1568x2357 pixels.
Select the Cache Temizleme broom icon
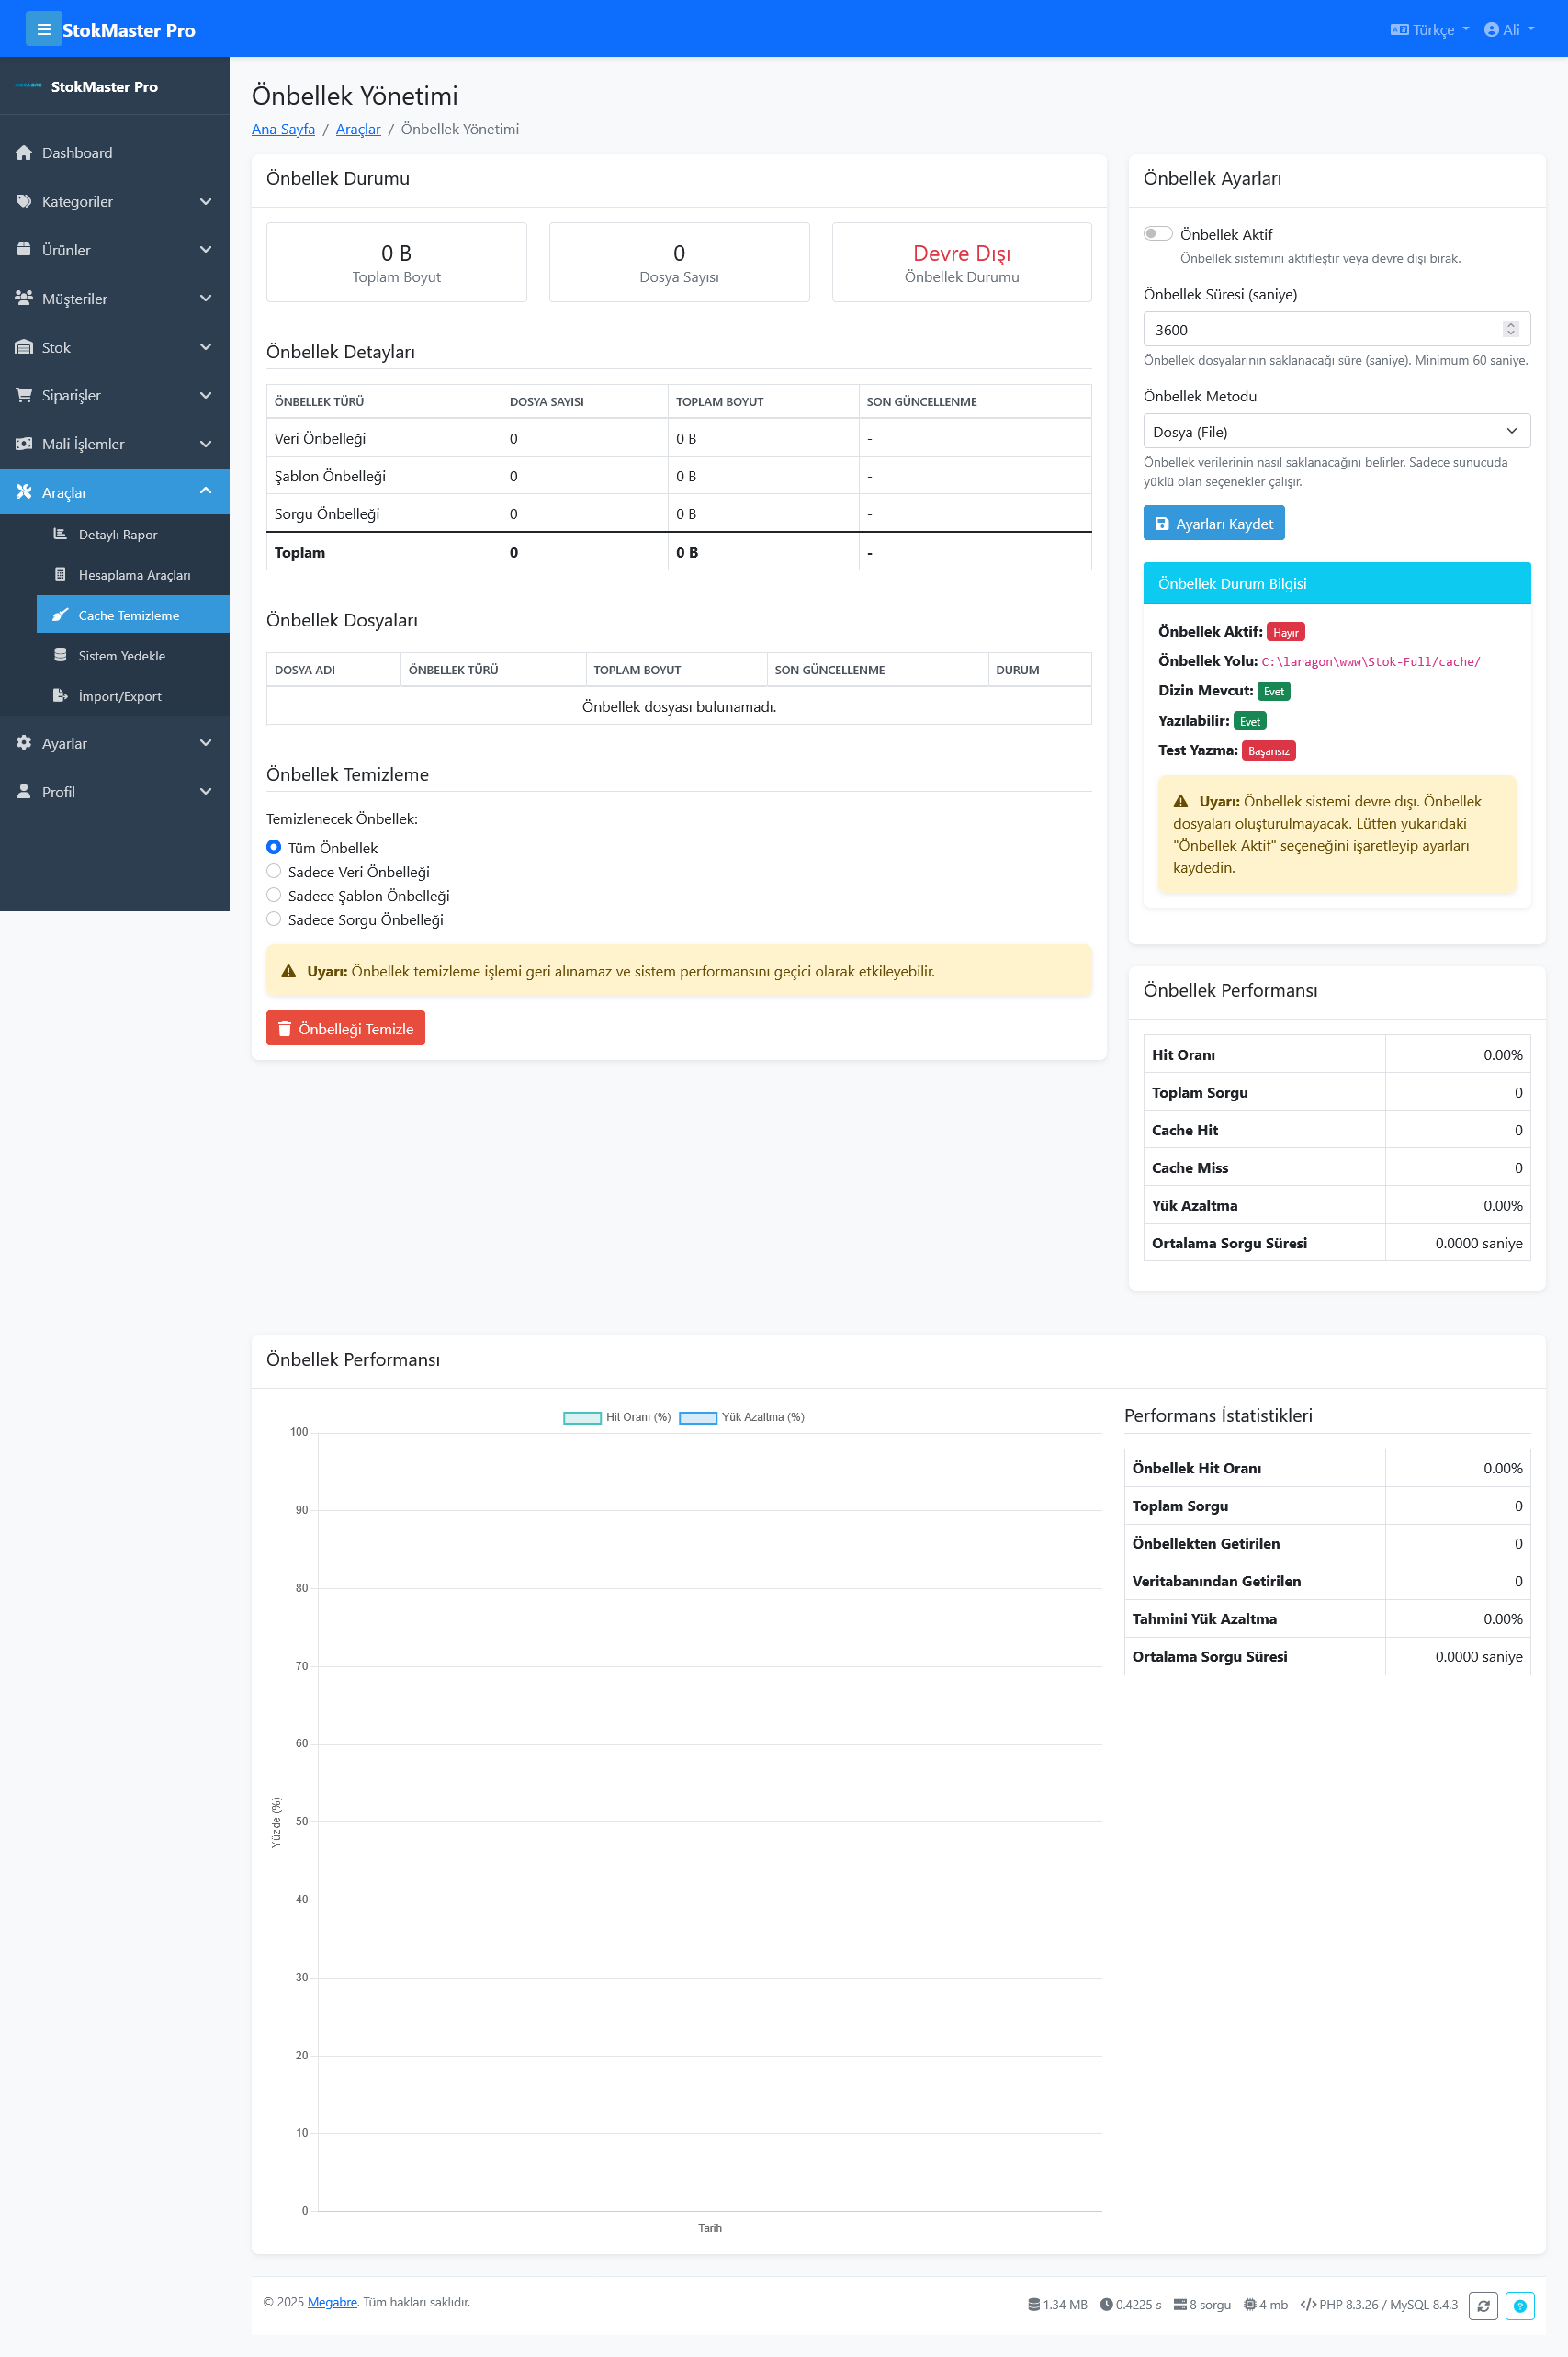(61, 615)
